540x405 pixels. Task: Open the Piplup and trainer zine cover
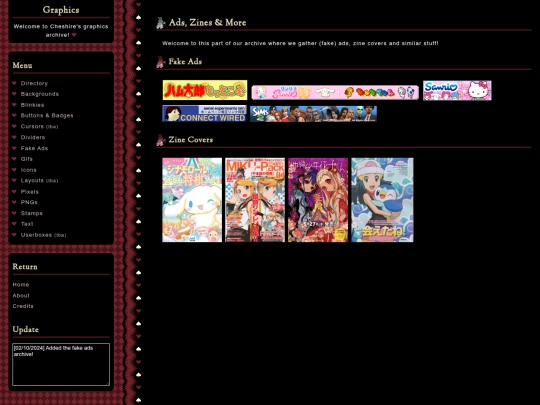(x=382, y=200)
